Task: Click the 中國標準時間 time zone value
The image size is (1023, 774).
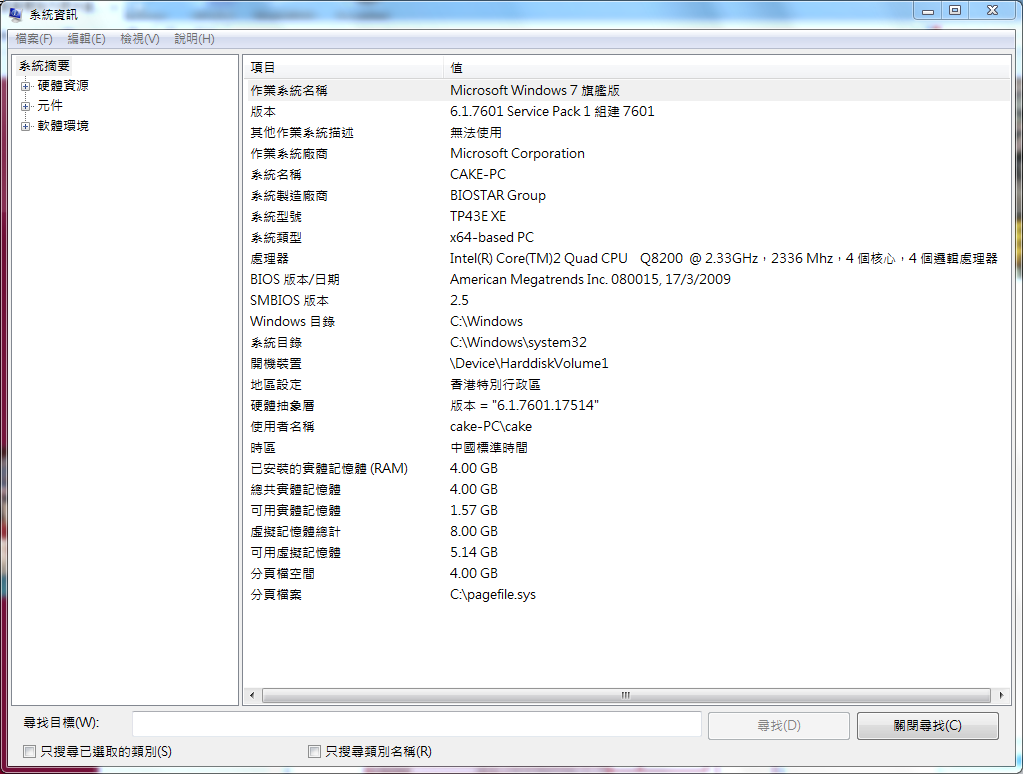Action: (489, 447)
